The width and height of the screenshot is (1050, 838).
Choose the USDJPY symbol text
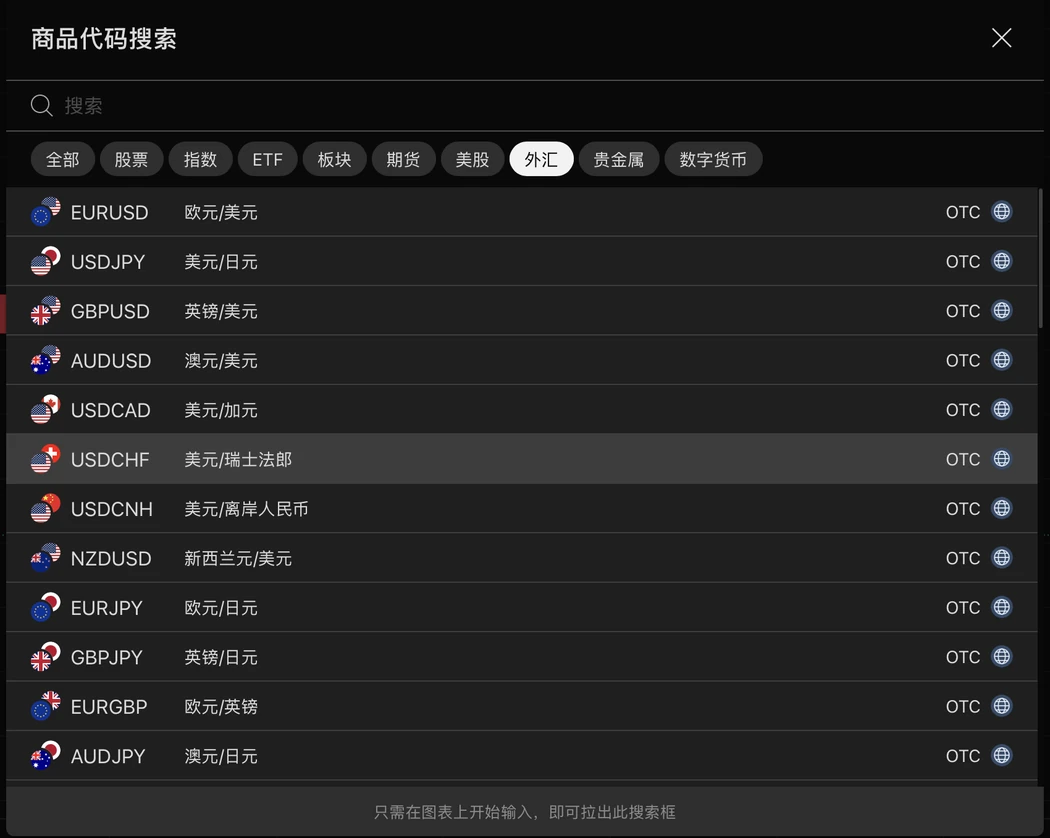point(108,262)
